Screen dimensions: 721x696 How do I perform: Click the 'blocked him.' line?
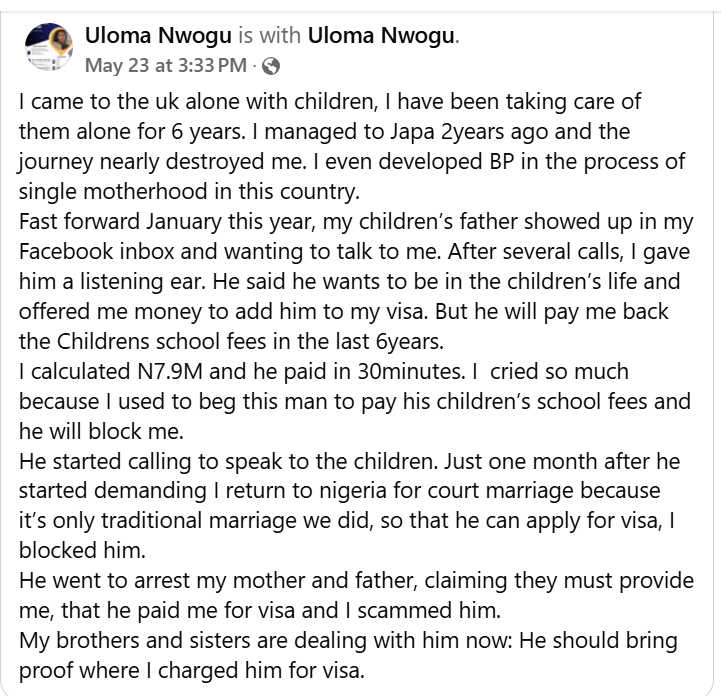pyautogui.click(x=82, y=550)
